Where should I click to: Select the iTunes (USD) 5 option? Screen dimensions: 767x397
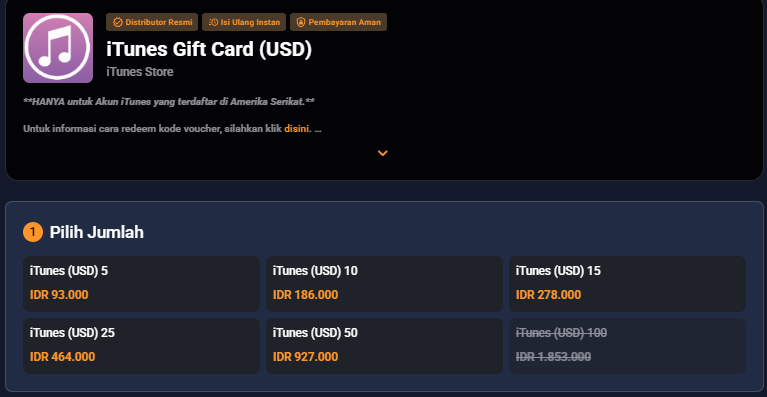pyautogui.click(x=141, y=284)
